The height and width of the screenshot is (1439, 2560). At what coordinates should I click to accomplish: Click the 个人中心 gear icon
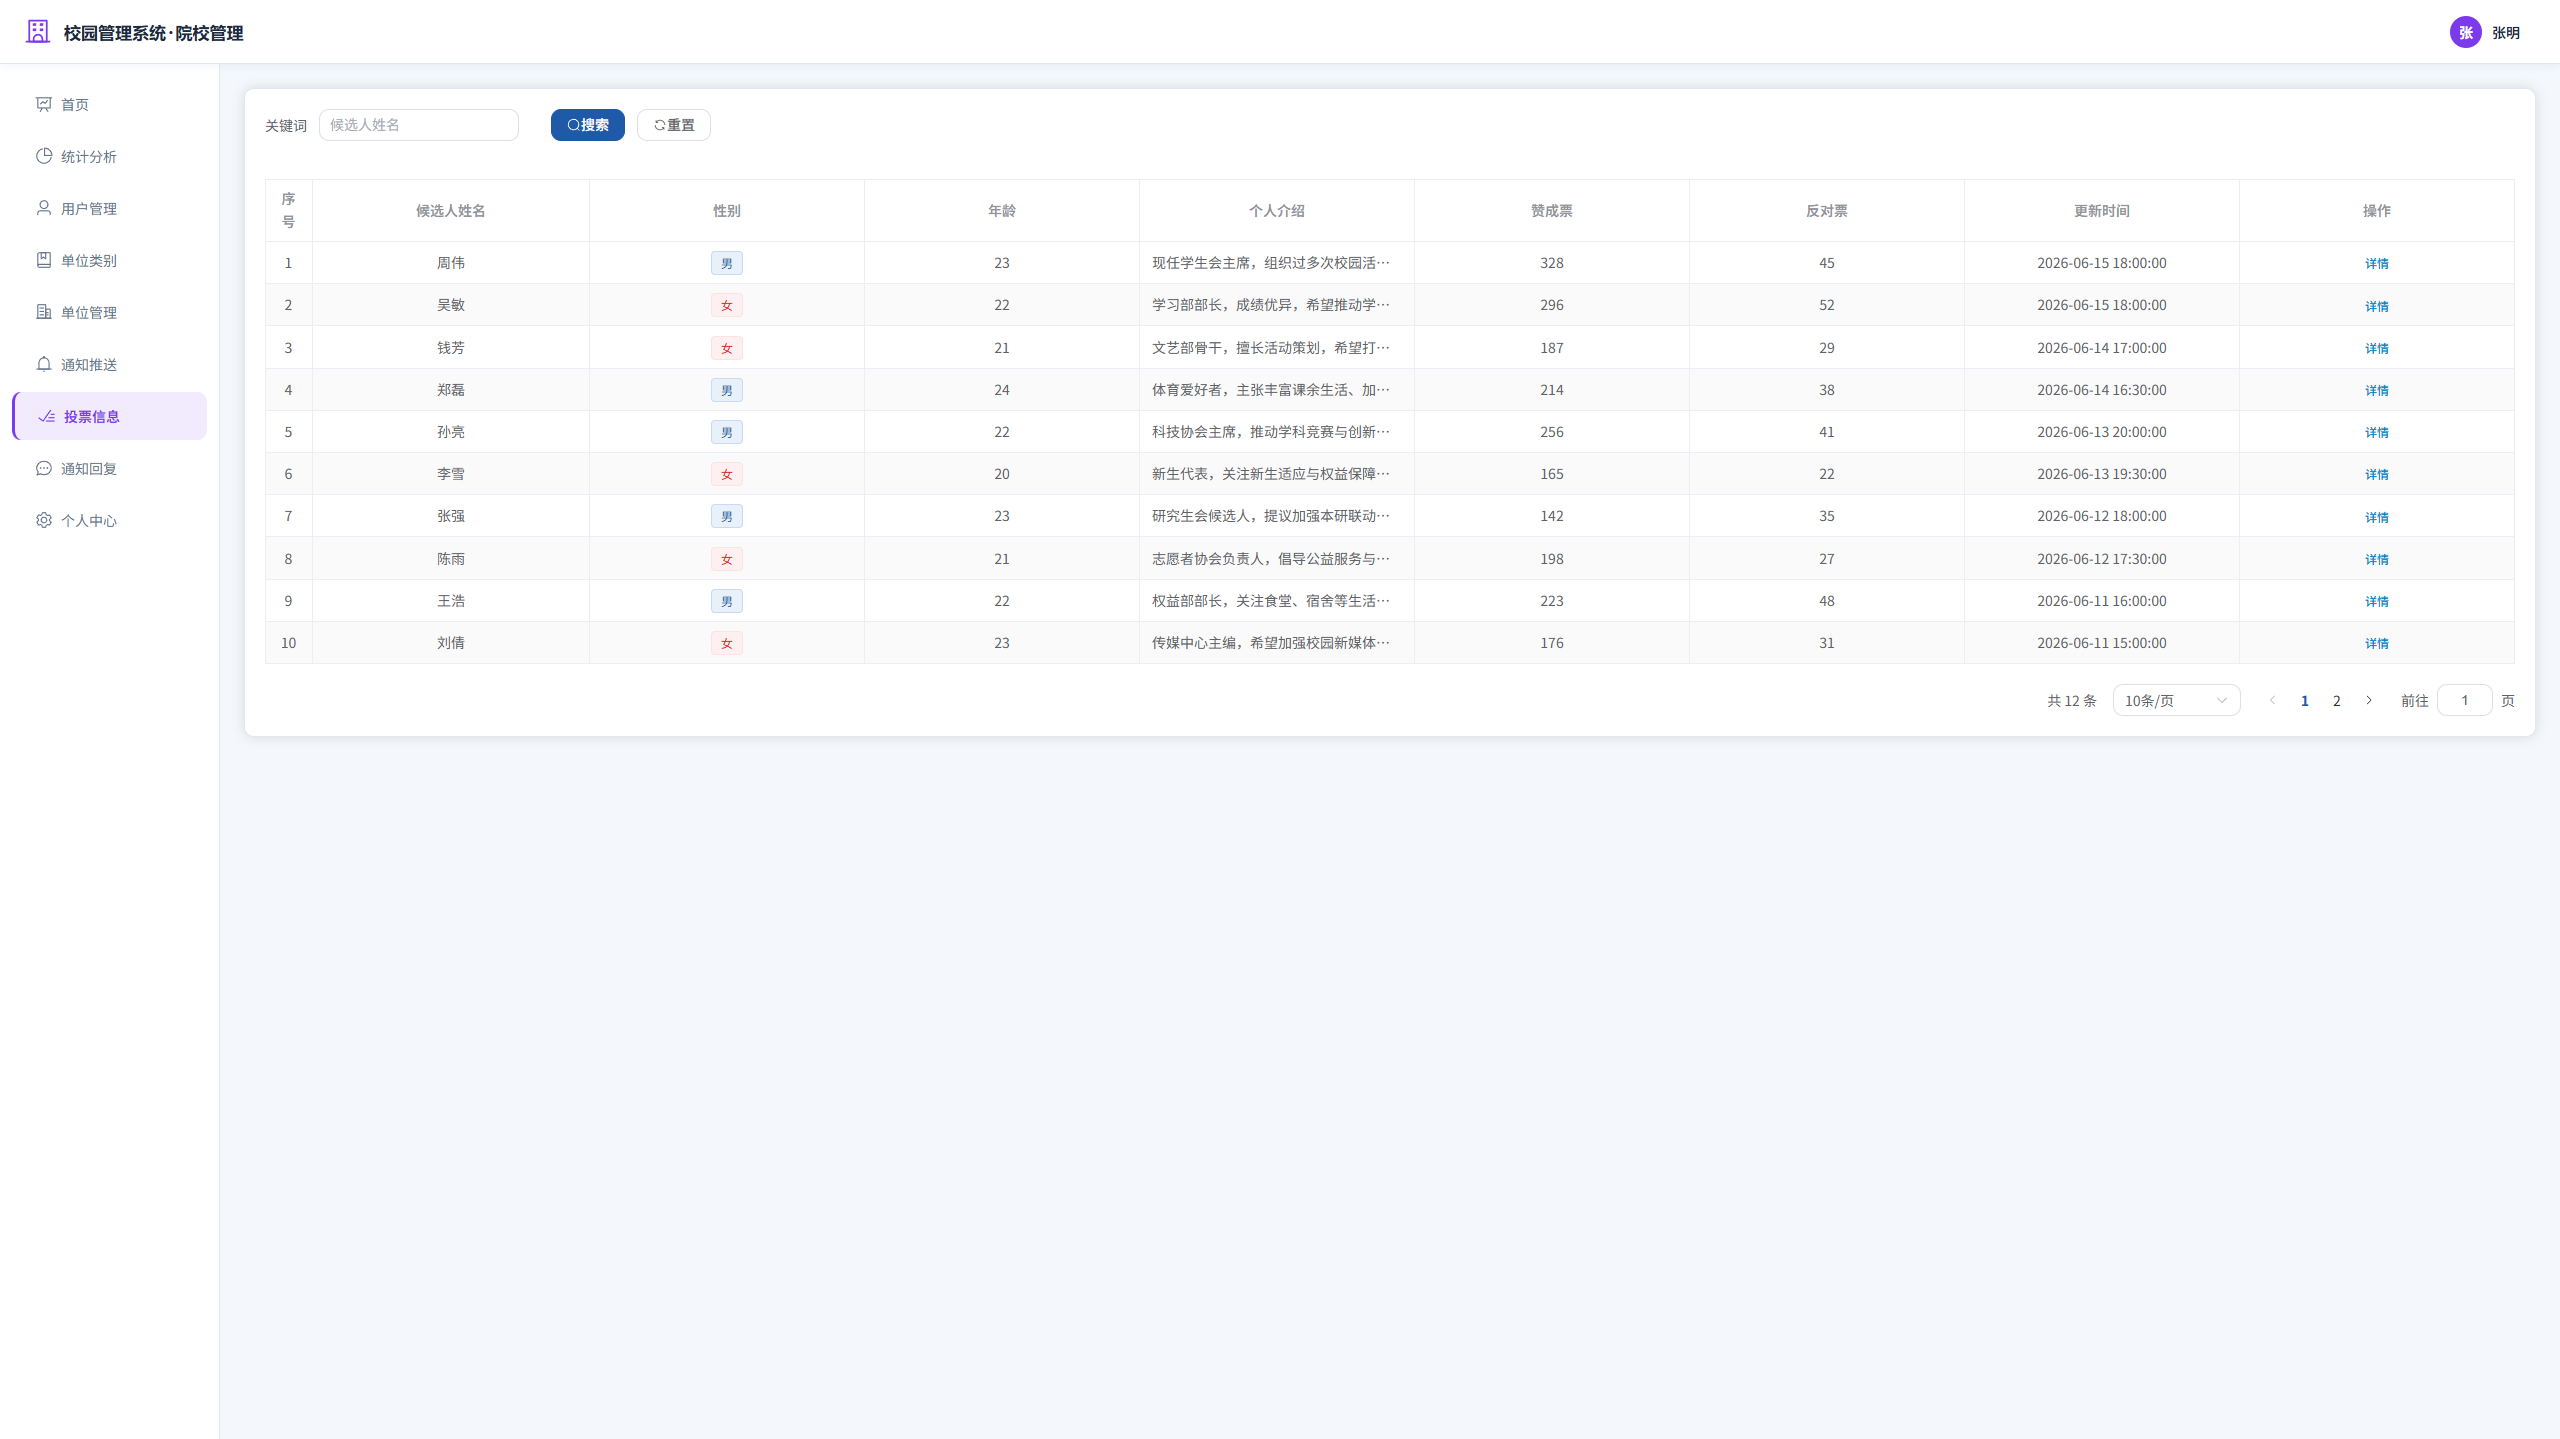coord(44,520)
